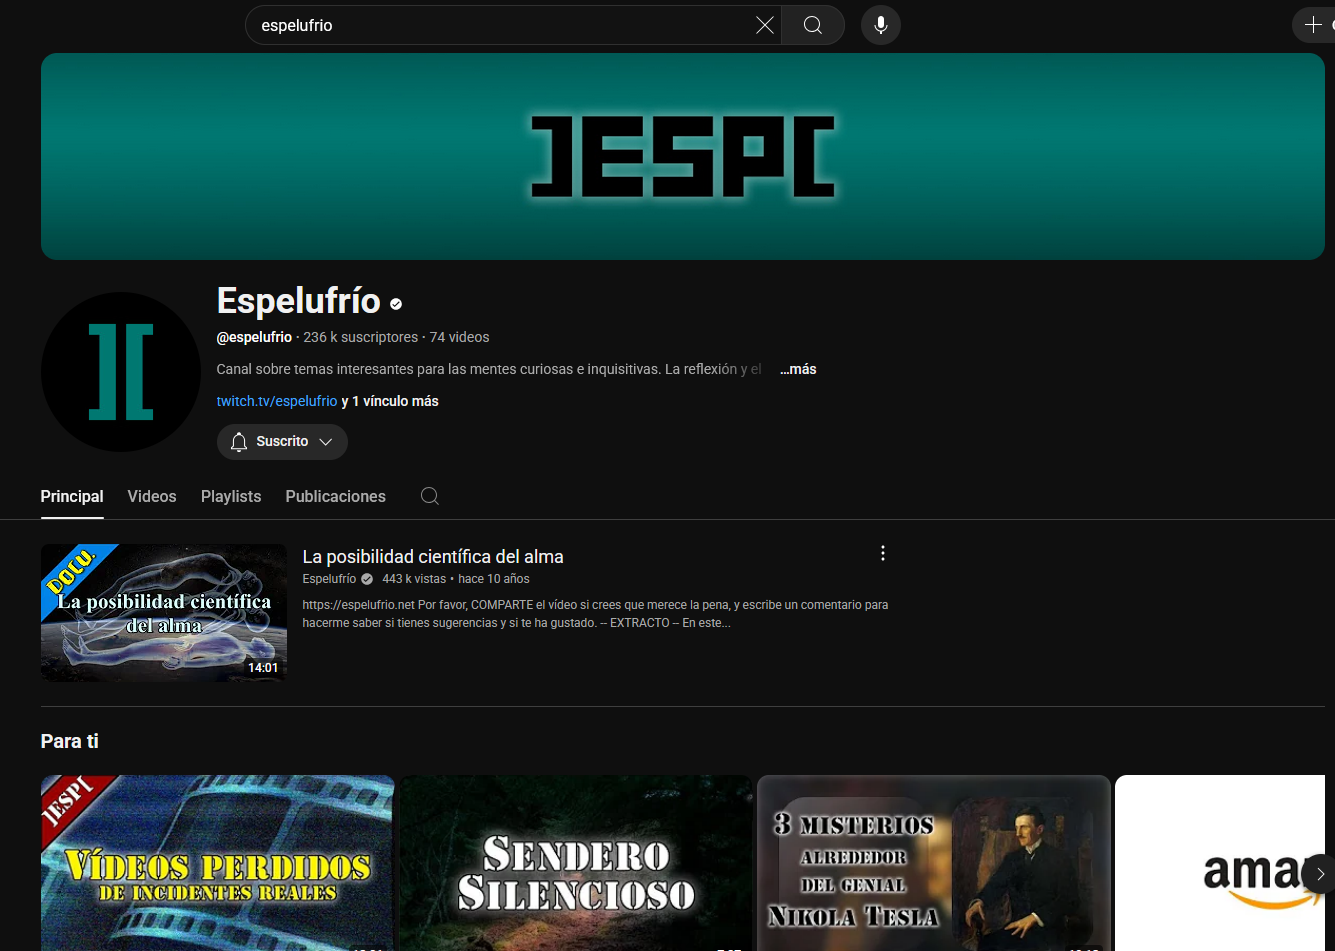This screenshot has height=951, width=1335.
Task: Play the Sendero Silencioso video thumbnail
Action: point(576,865)
